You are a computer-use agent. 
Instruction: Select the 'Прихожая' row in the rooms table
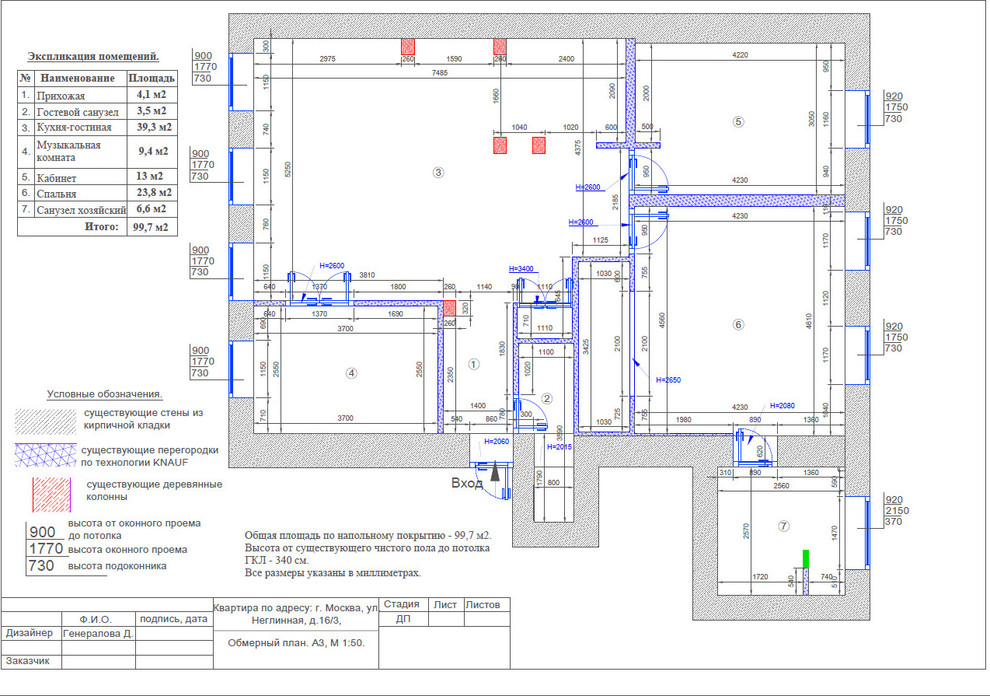pyautogui.click(x=98, y=96)
